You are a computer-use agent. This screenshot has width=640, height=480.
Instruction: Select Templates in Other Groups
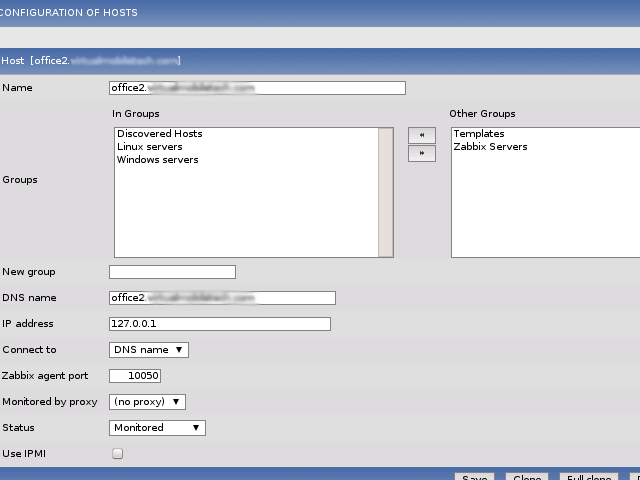479,134
